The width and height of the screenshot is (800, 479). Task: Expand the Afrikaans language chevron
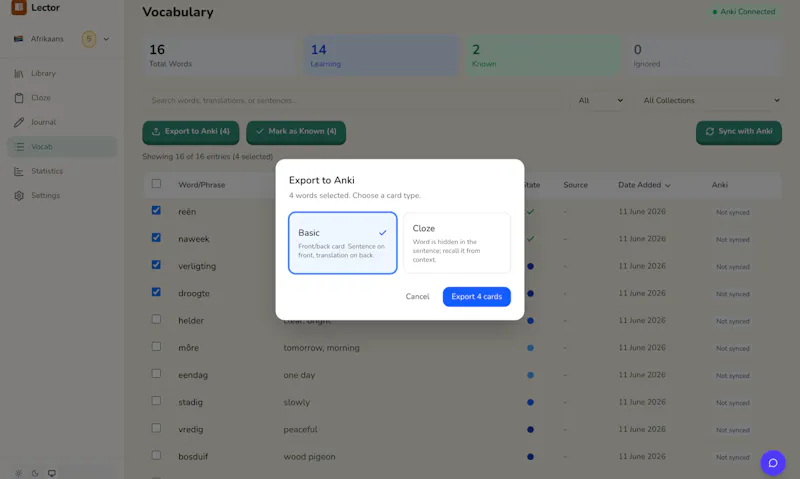pos(106,39)
